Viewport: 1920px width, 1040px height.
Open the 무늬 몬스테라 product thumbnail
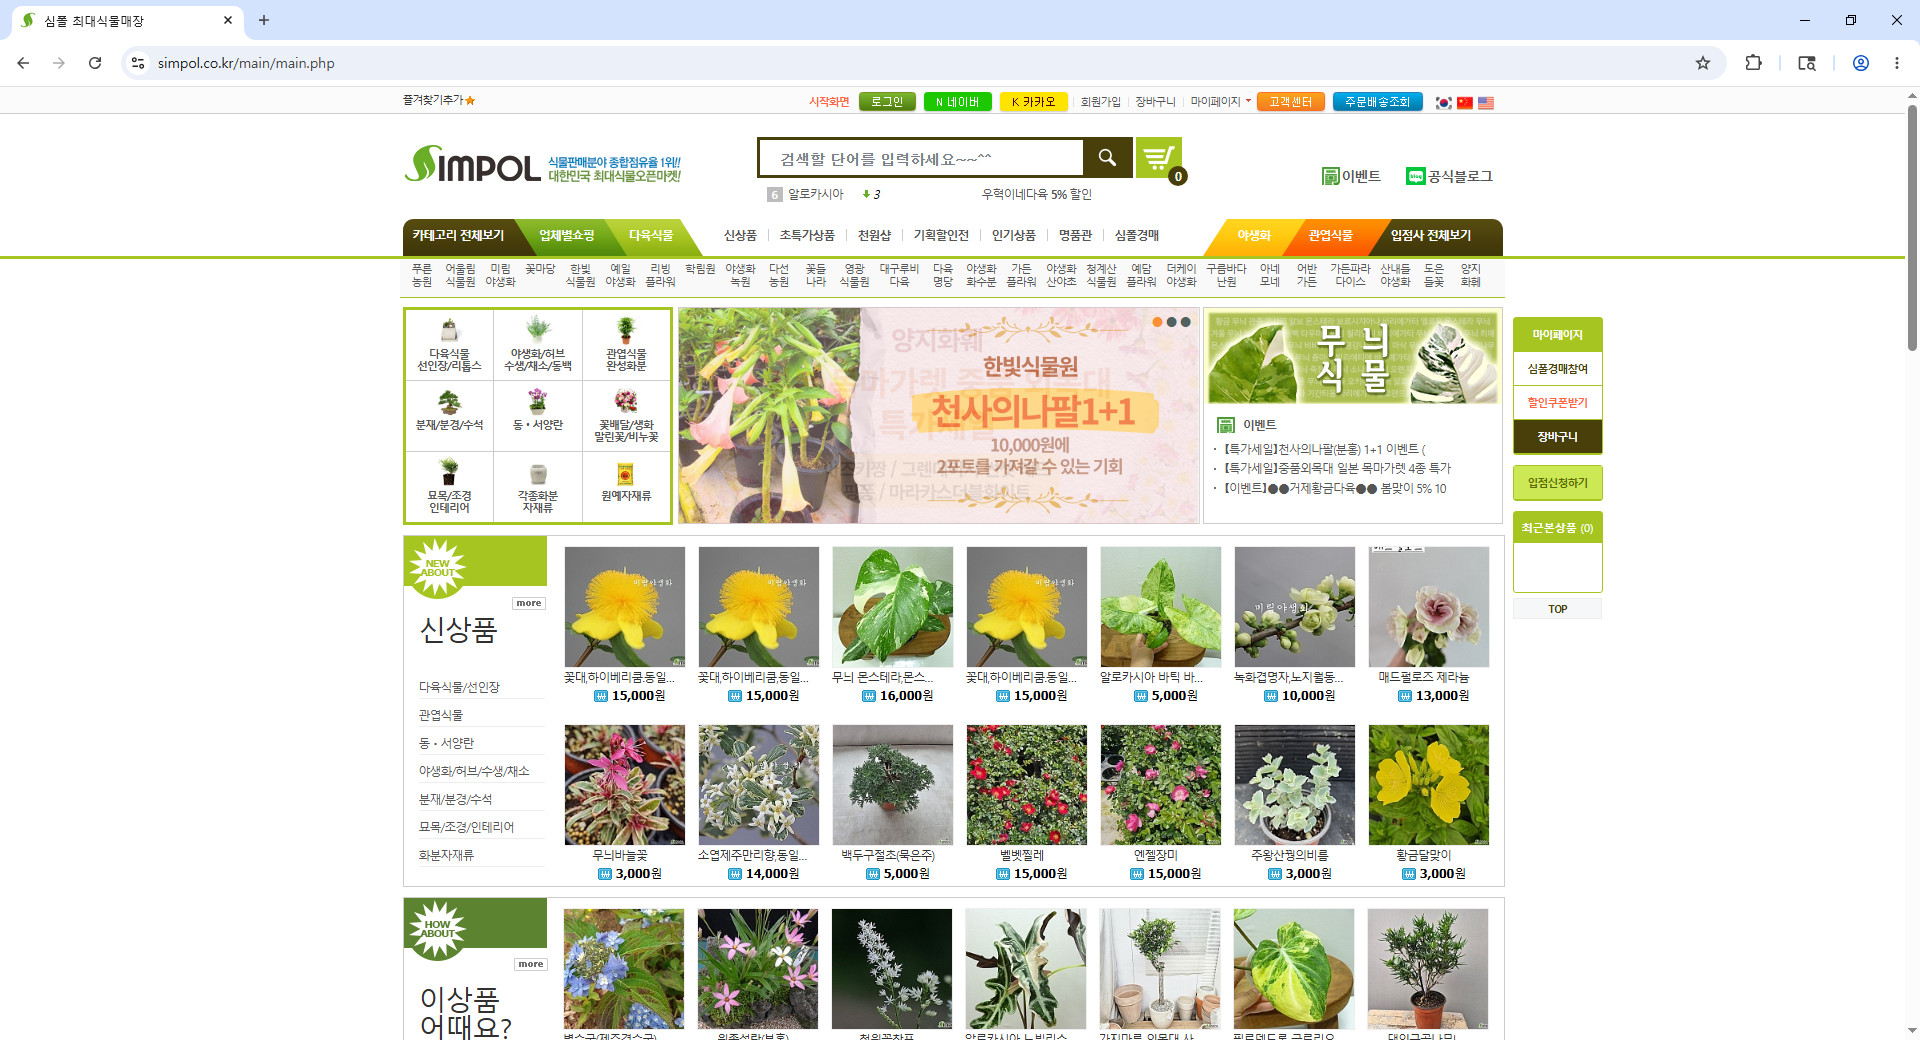(892, 607)
